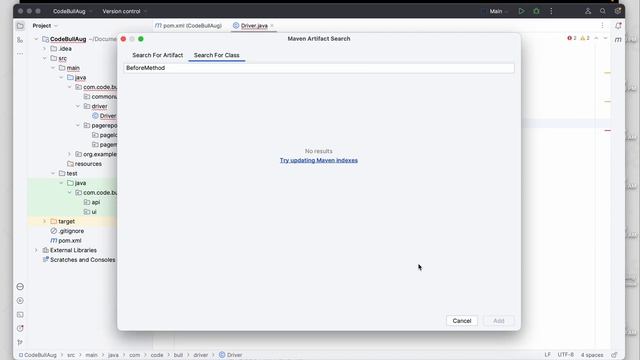Click LF line separator in status bar
The image size is (640, 360).
tap(547, 355)
